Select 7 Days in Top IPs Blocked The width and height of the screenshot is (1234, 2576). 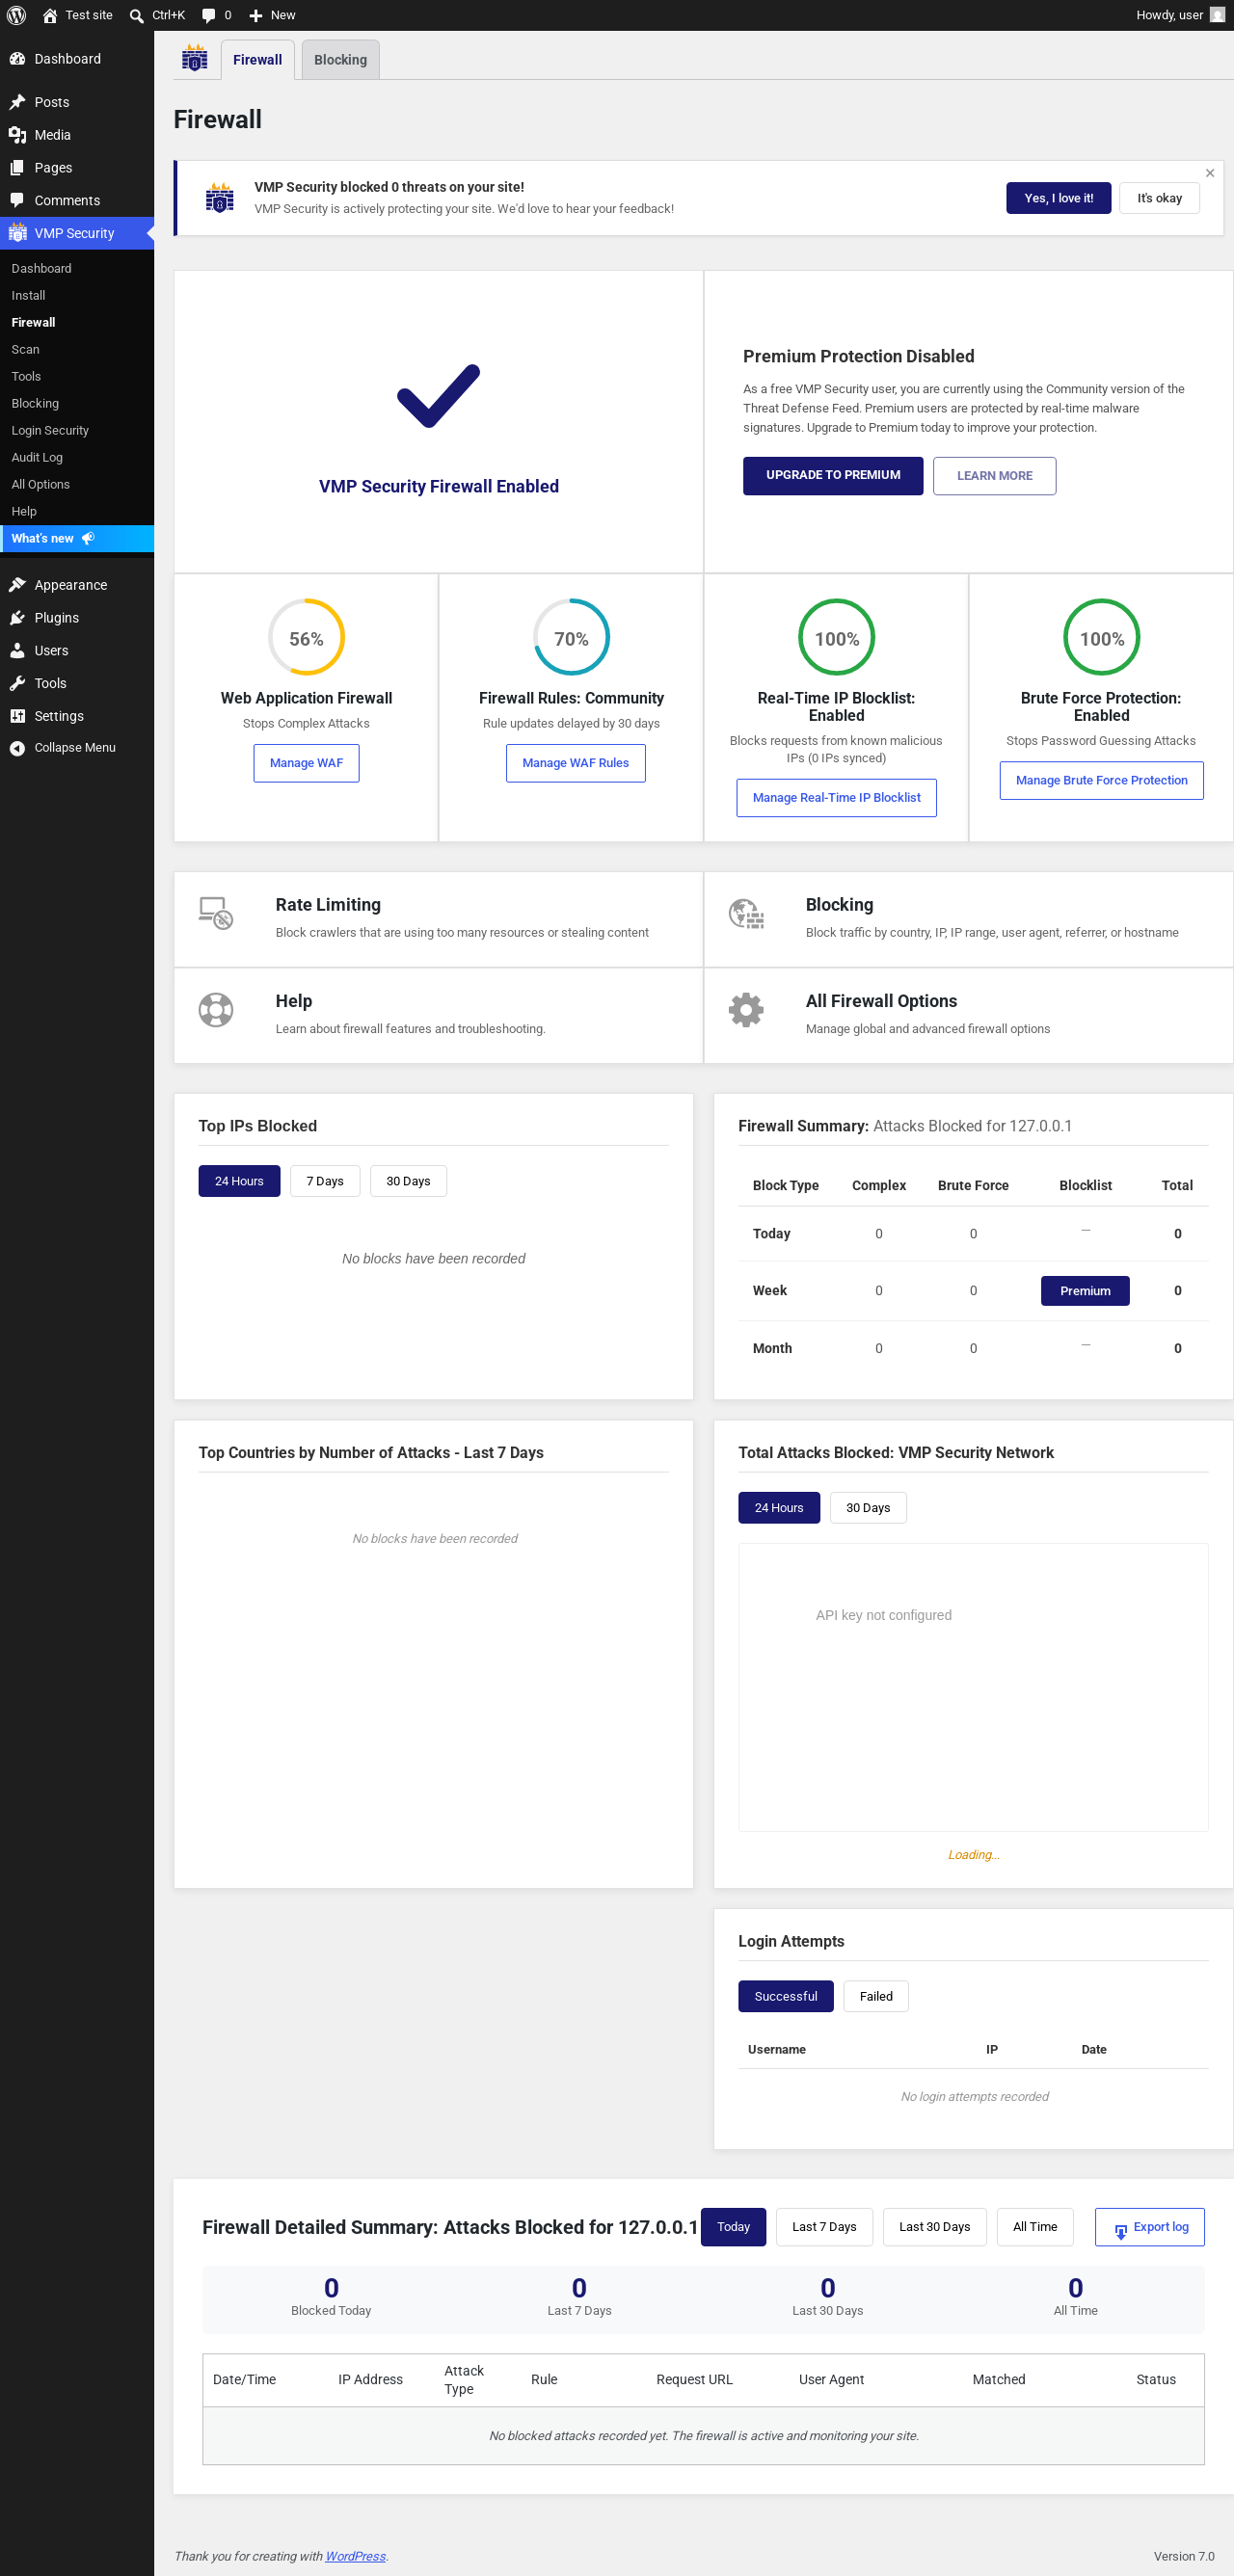(x=325, y=1181)
